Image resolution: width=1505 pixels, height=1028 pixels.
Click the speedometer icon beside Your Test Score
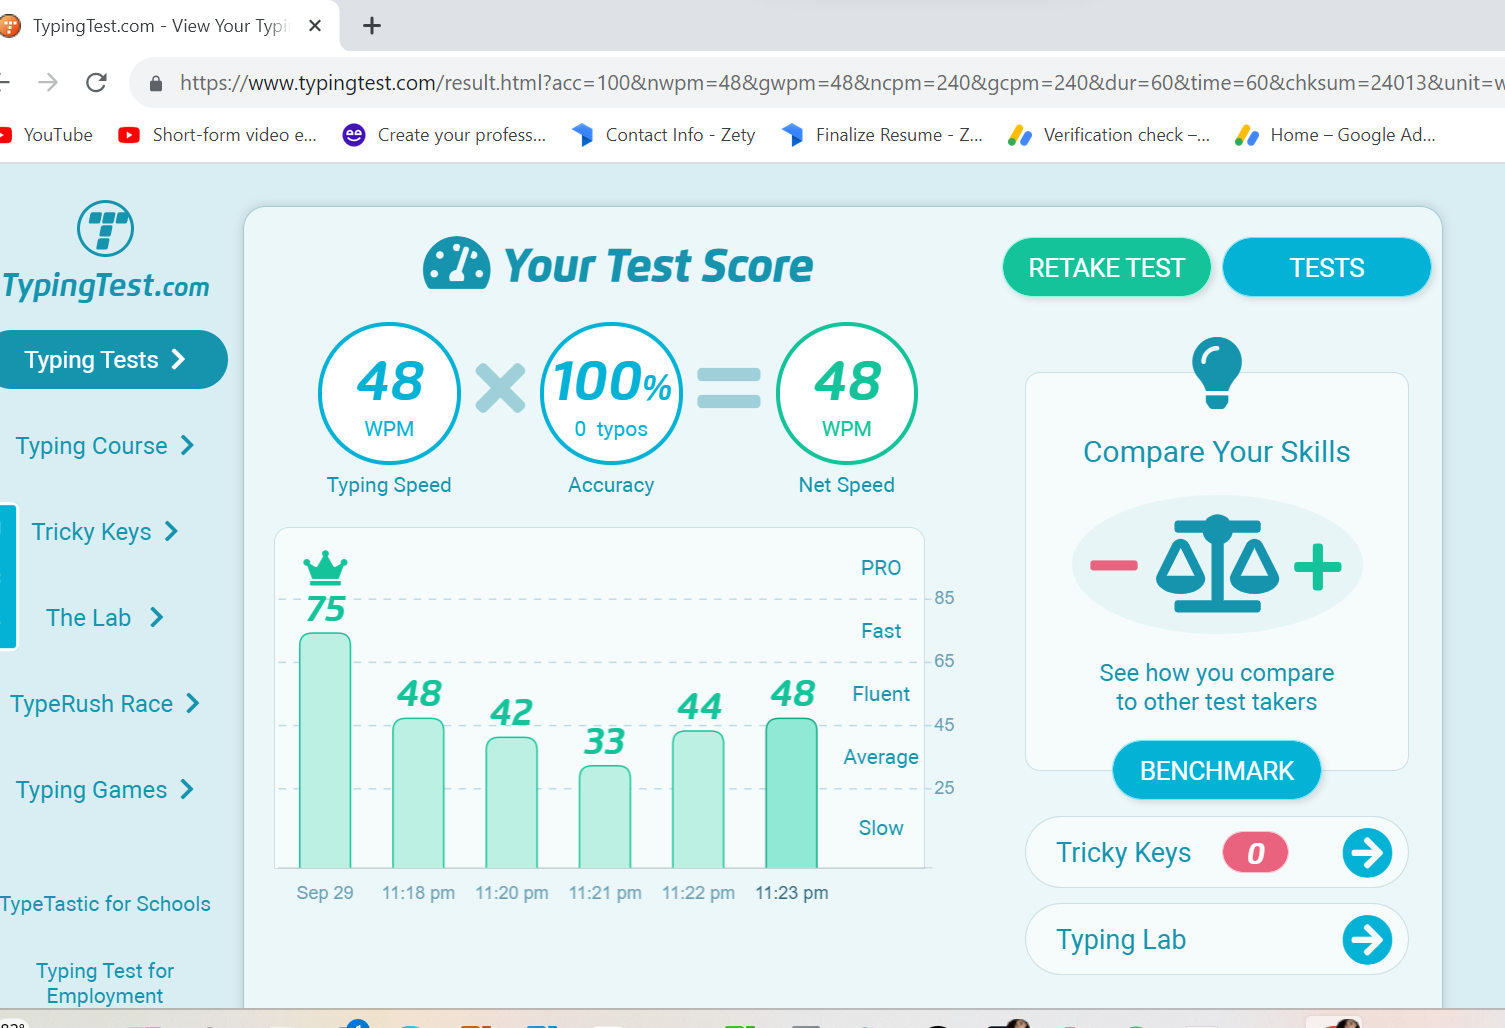pos(456,264)
